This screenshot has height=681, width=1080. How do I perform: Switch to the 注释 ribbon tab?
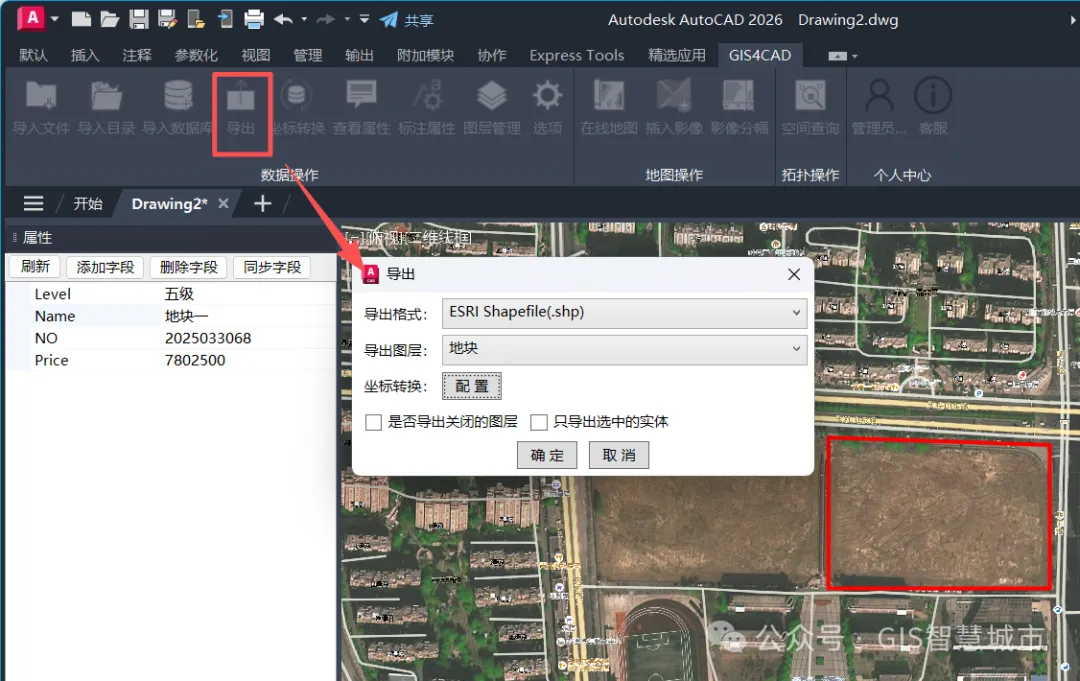[x=137, y=55]
